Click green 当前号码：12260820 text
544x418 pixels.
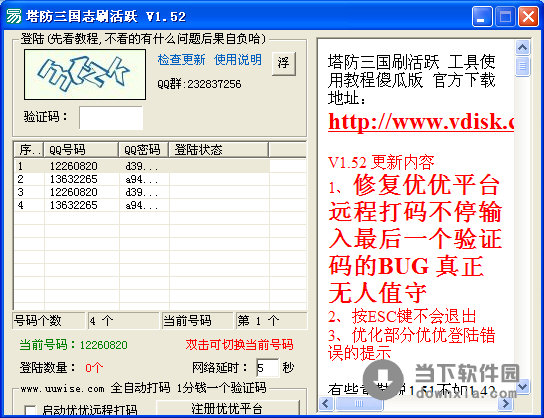pos(74,345)
